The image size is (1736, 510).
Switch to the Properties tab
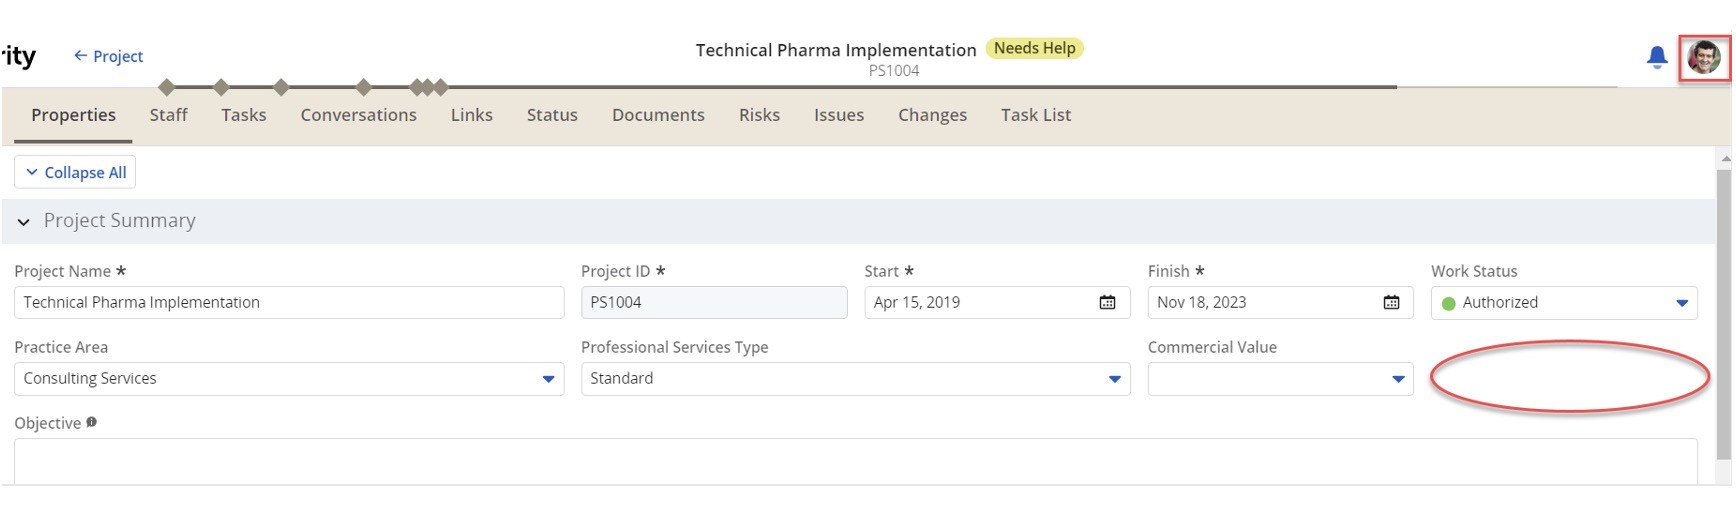click(x=73, y=115)
